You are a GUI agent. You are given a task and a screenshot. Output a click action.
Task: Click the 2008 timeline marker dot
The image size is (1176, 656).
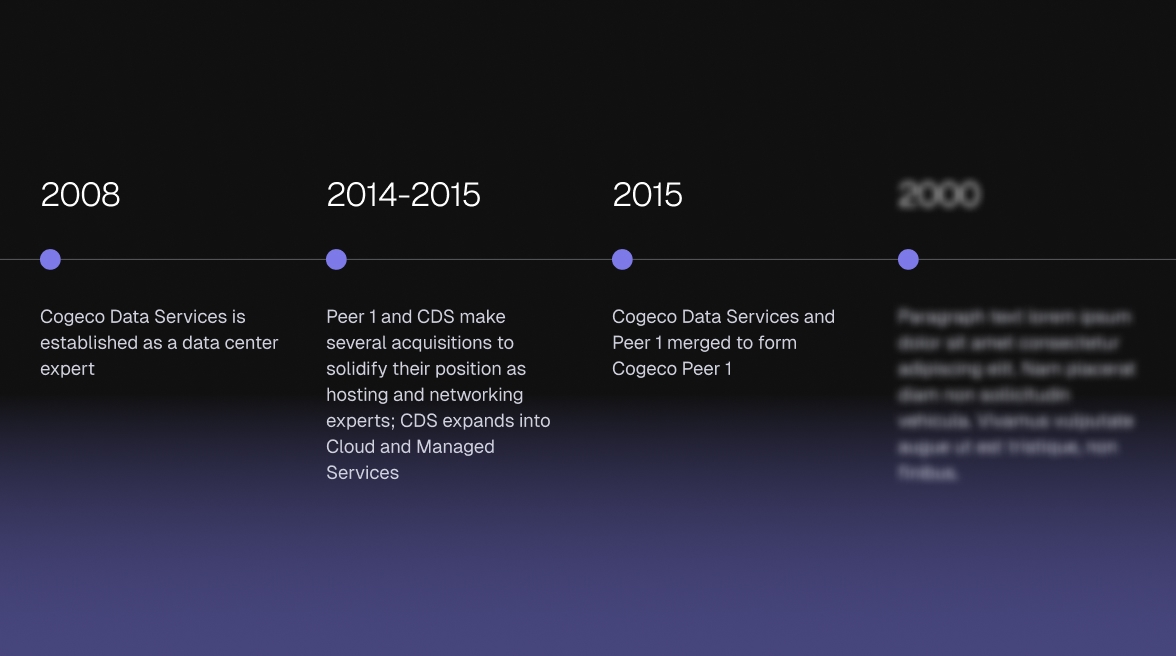[x=50, y=259]
